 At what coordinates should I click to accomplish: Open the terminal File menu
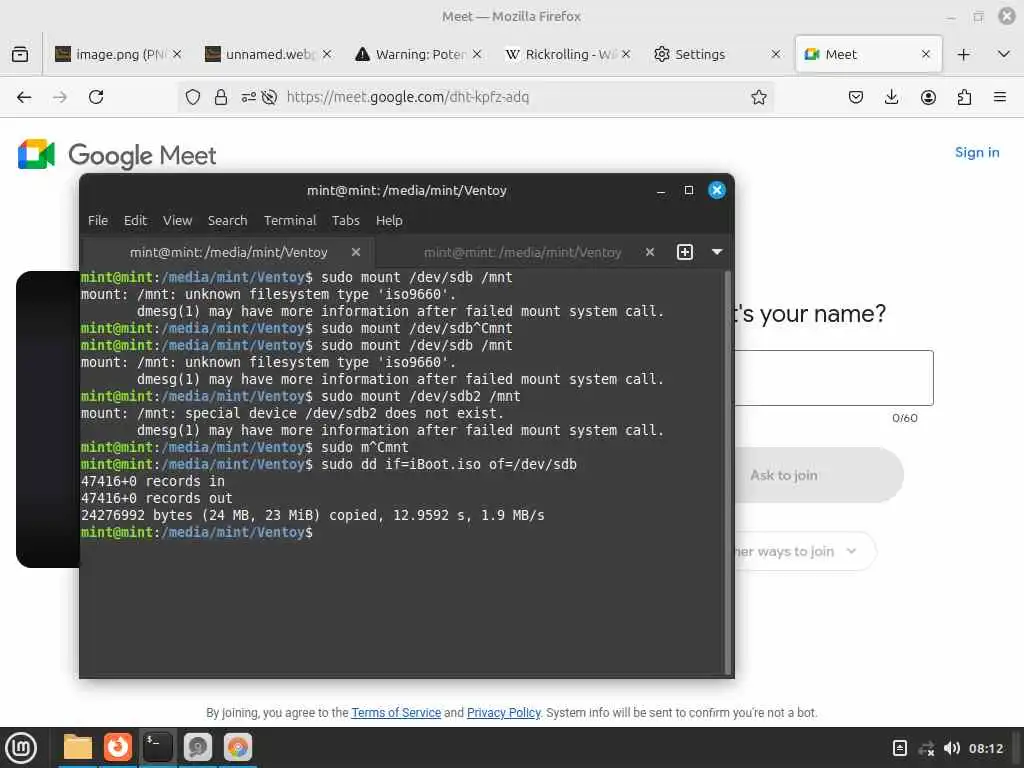tap(98, 221)
